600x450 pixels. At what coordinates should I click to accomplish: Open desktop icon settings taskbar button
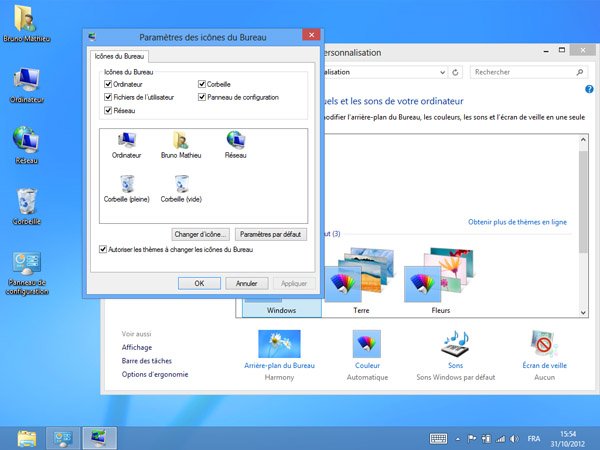(x=99, y=438)
